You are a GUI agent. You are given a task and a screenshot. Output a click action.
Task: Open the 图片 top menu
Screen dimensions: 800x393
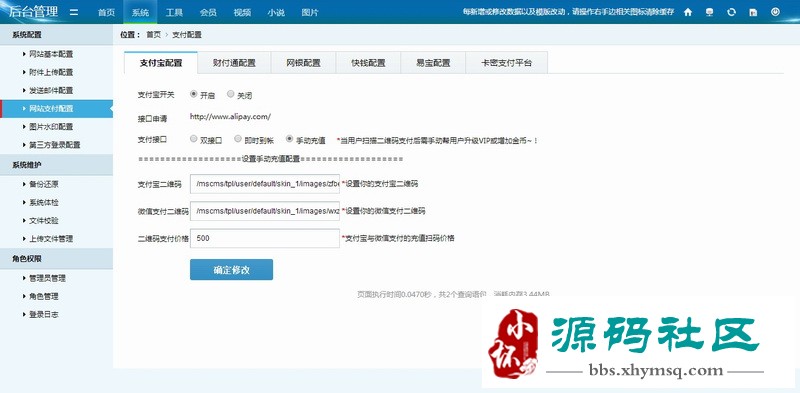[x=310, y=13]
